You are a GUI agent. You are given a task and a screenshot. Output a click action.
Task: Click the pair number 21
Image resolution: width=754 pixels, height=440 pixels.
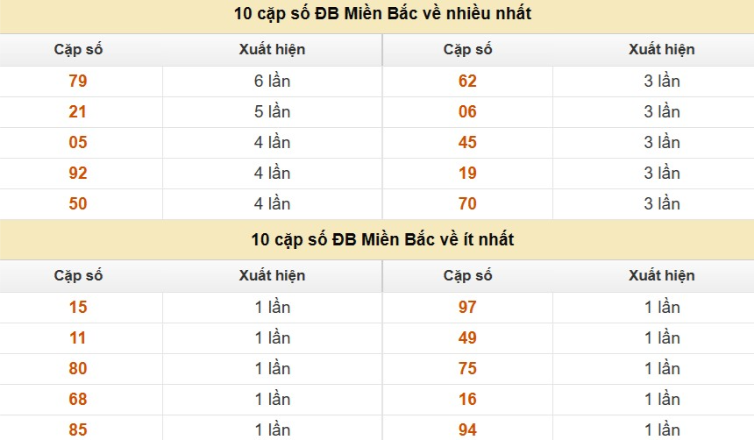[x=78, y=112]
